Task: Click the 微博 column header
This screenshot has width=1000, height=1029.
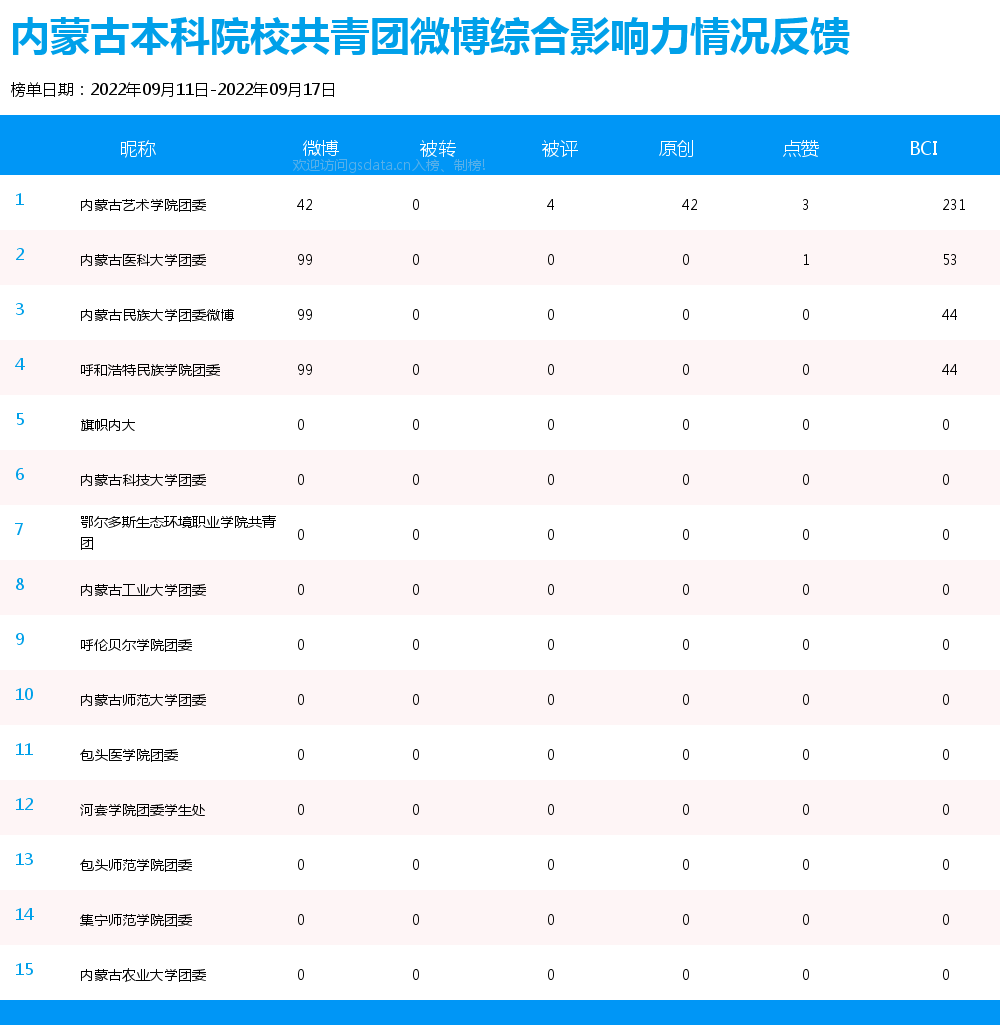Action: (x=320, y=149)
